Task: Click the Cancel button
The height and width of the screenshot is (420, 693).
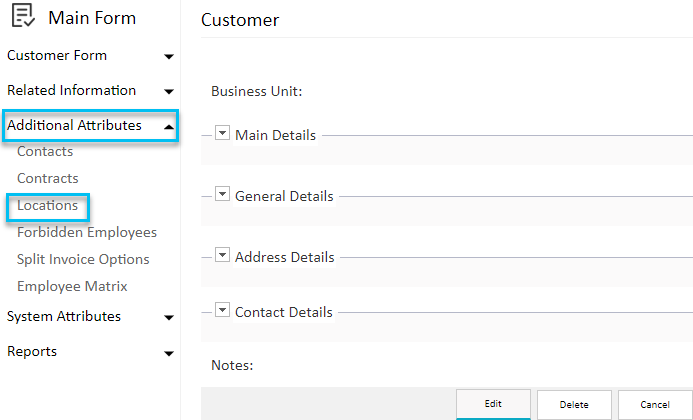Action: pyautogui.click(x=655, y=405)
